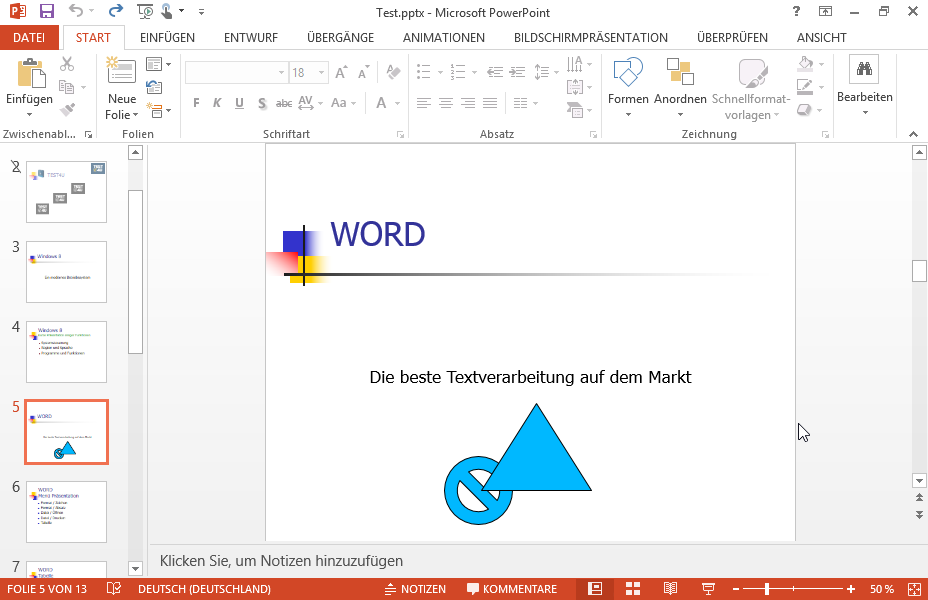928x600 pixels.
Task: Decrease the font size with the smaller A
Action: (x=363, y=73)
